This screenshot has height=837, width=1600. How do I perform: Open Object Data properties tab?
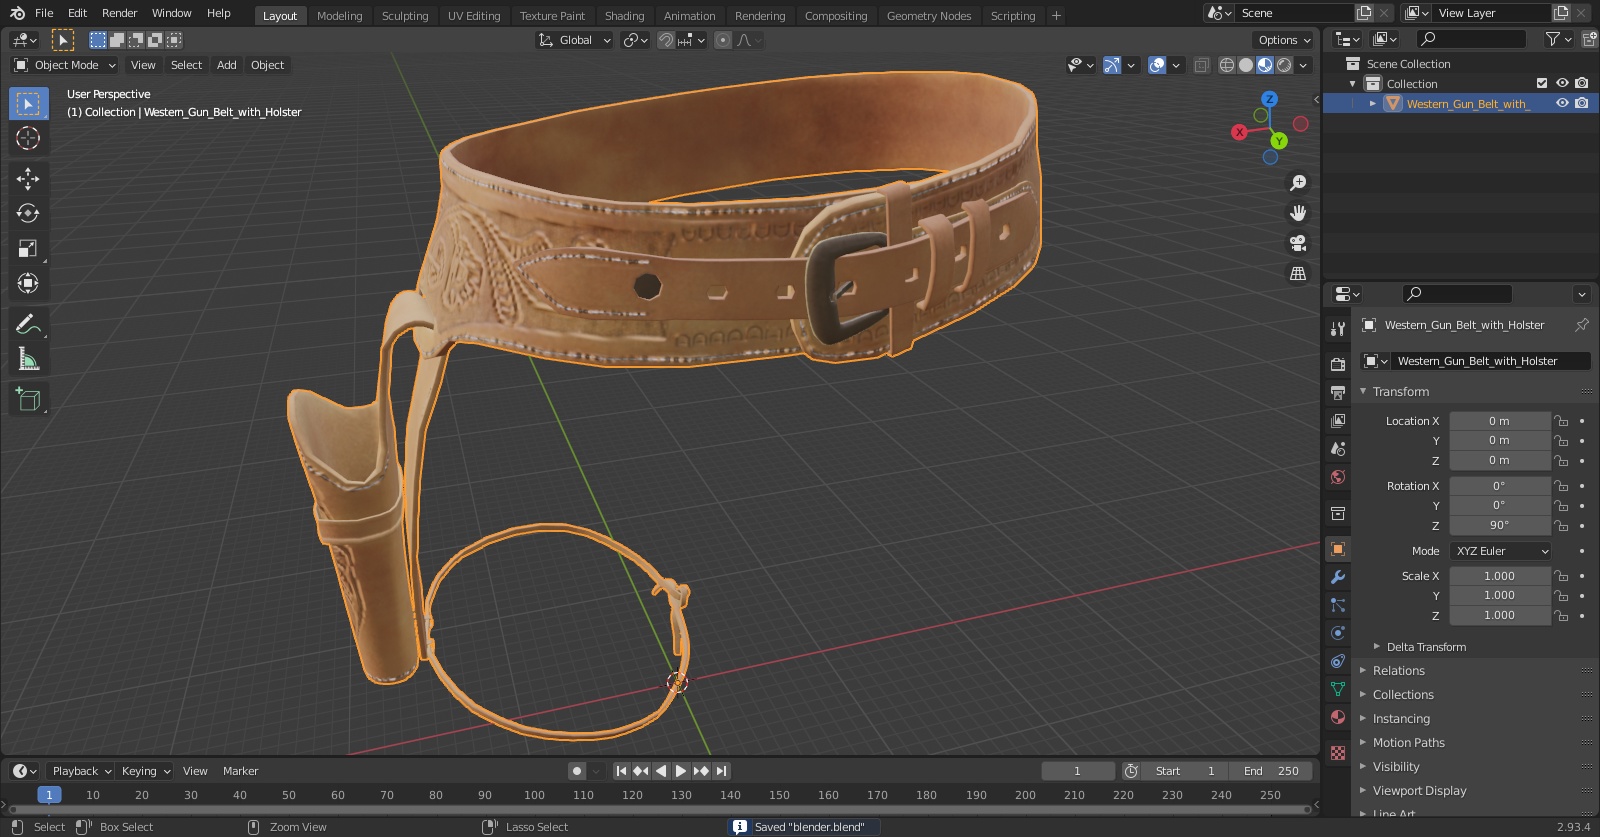tap(1338, 689)
